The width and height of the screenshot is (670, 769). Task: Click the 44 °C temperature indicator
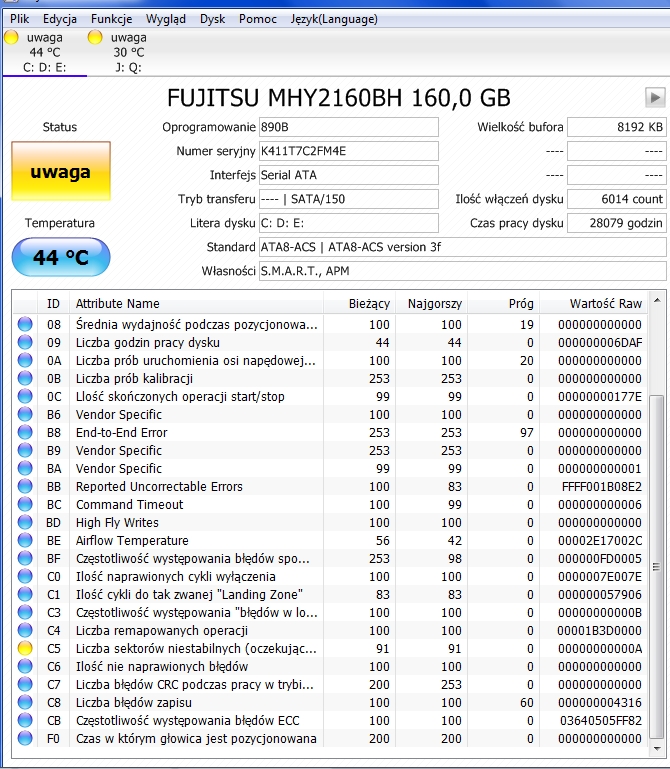(61, 257)
